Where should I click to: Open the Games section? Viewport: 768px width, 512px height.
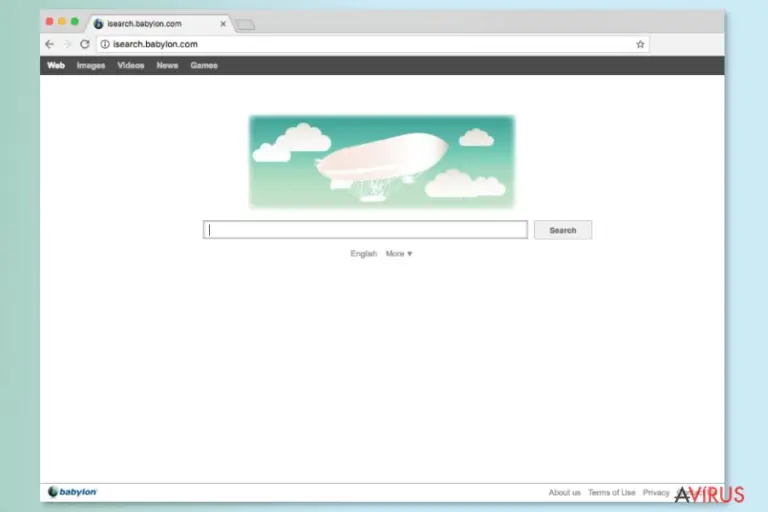204,65
